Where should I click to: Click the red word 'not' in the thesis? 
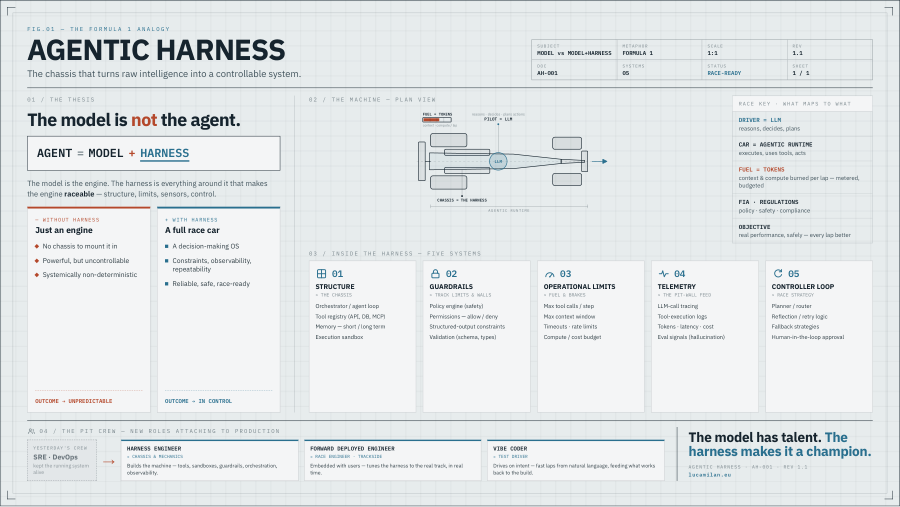[144, 120]
